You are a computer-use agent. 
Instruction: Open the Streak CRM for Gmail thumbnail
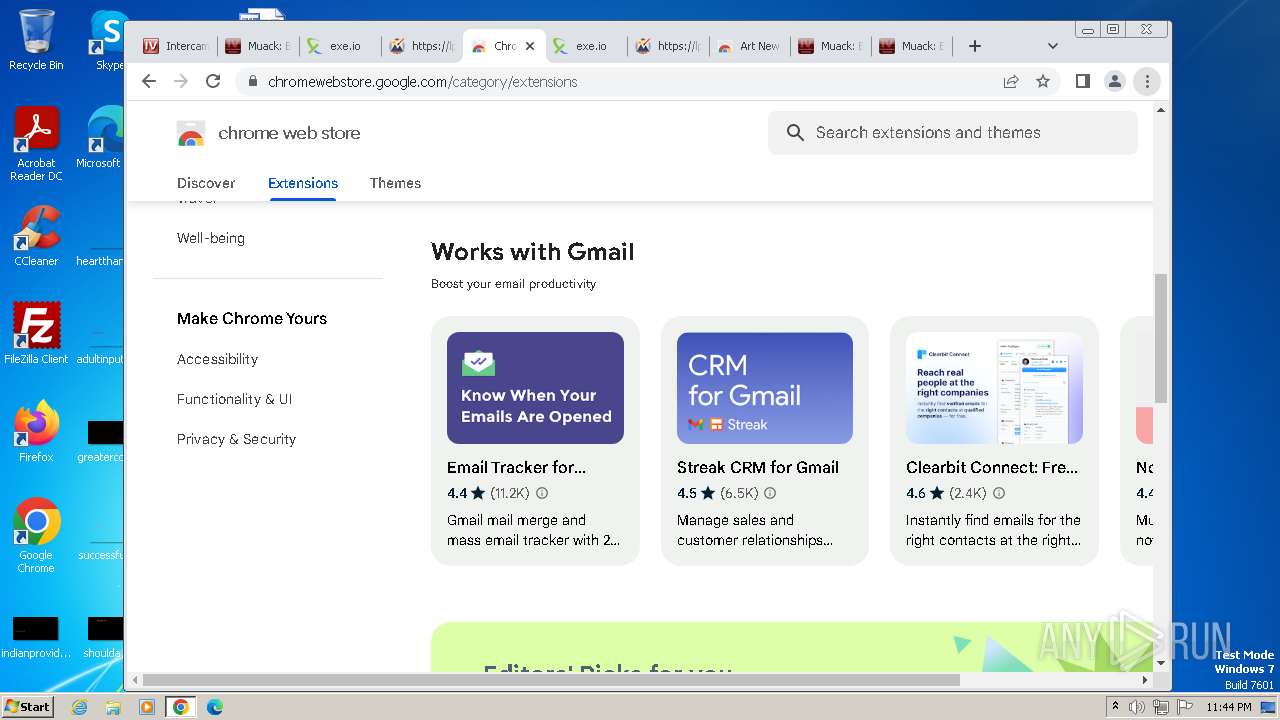coord(765,388)
